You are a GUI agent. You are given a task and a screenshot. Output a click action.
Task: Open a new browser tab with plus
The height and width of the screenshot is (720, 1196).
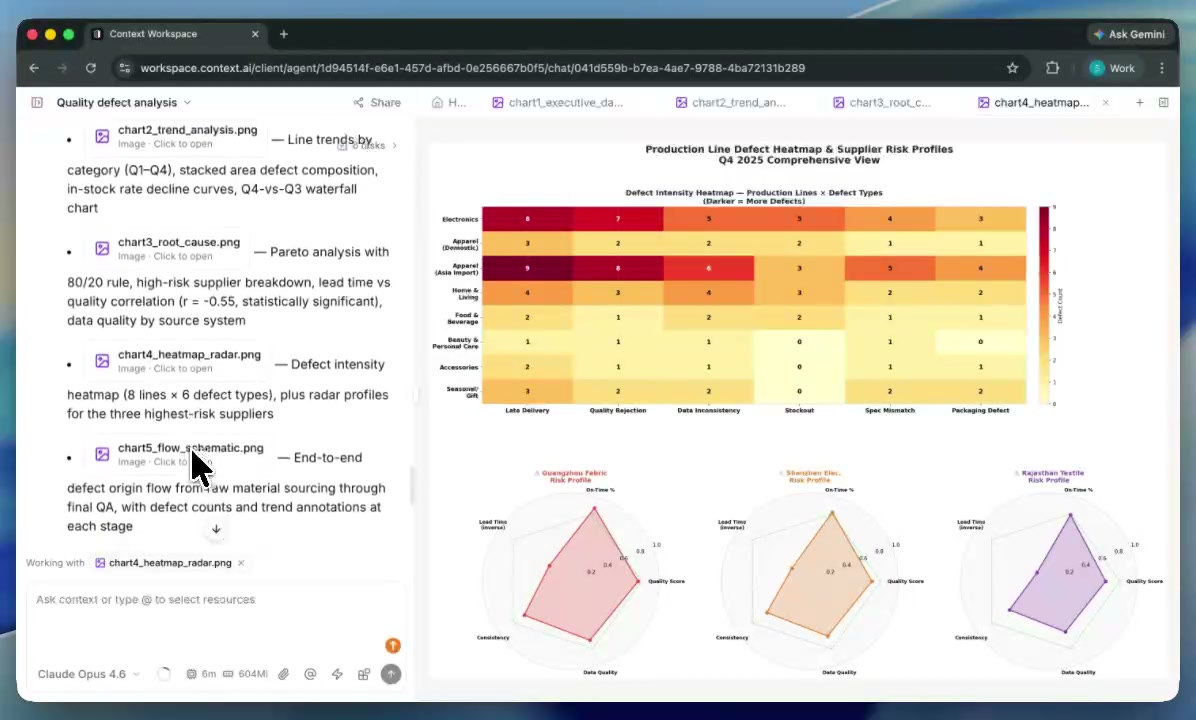[284, 34]
